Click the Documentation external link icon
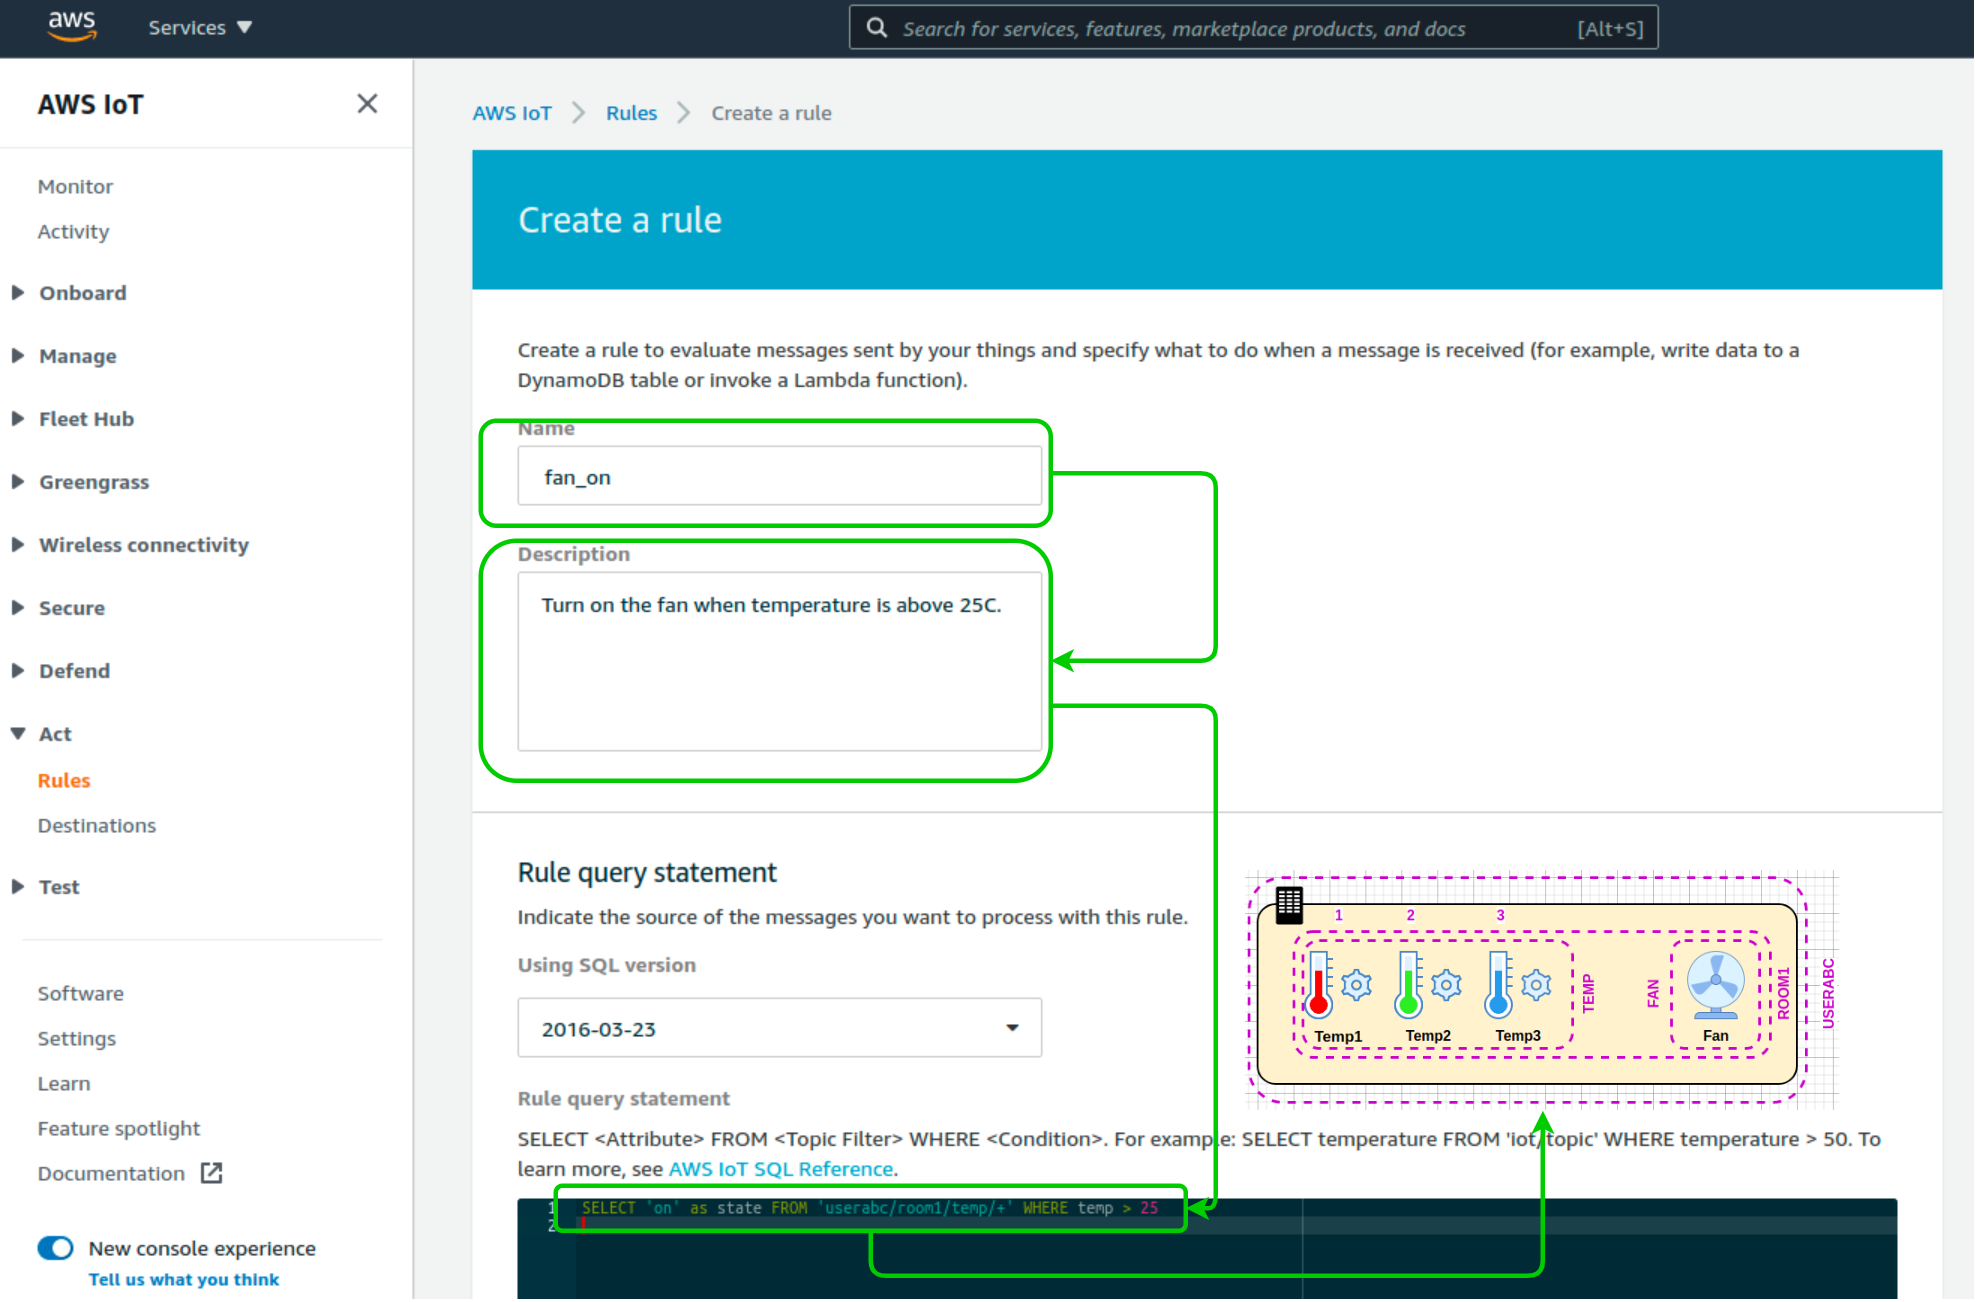The height and width of the screenshot is (1302, 1976). click(211, 1173)
